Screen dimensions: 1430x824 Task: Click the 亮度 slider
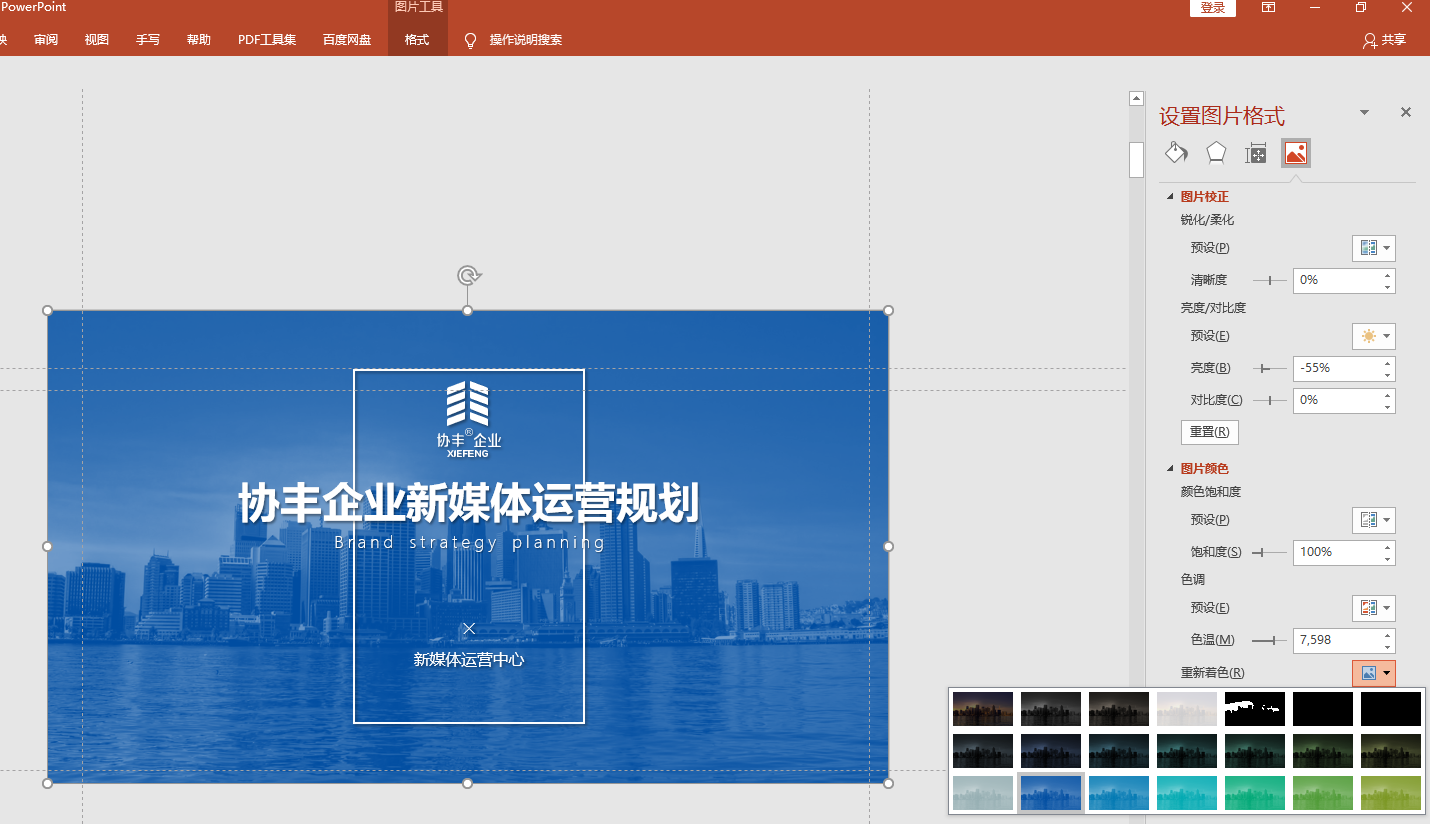click(1270, 369)
